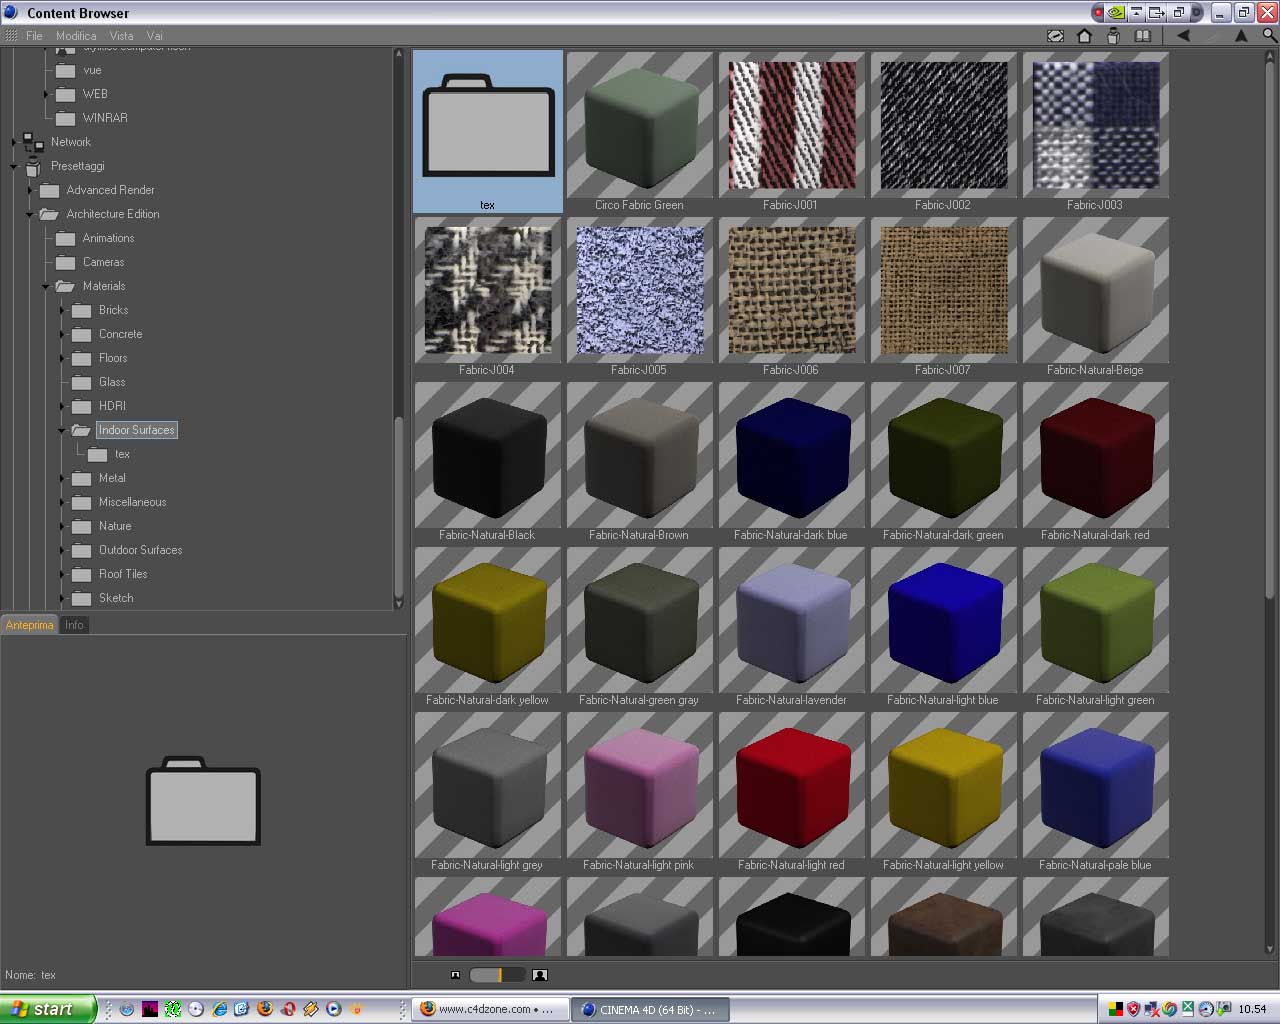The width and height of the screenshot is (1280, 1024).
Task: Select the Circo Fabric Green material
Action: tap(640, 131)
